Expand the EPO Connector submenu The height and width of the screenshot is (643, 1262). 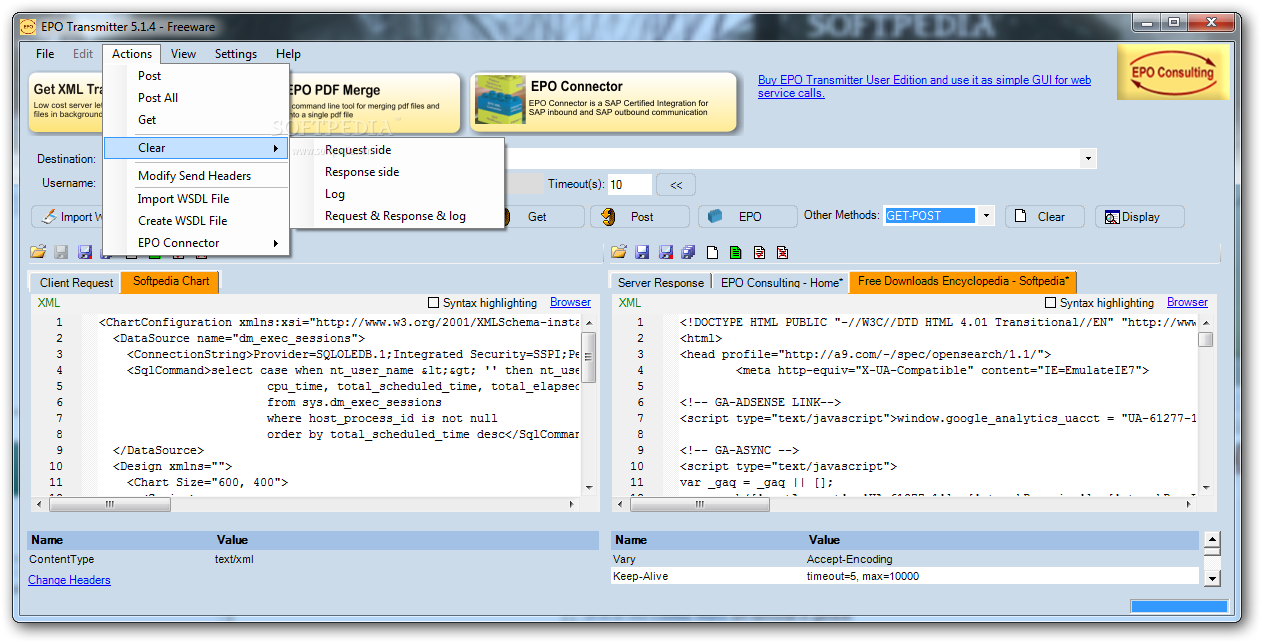[196, 242]
